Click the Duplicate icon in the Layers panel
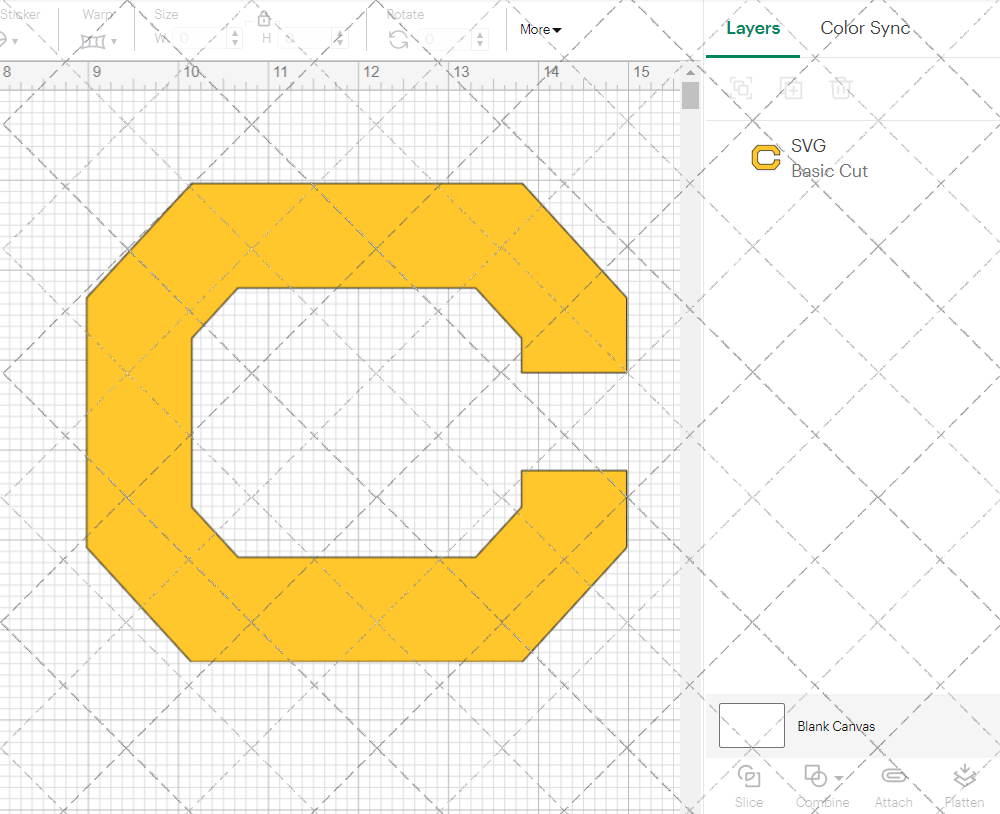 click(x=791, y=88)
